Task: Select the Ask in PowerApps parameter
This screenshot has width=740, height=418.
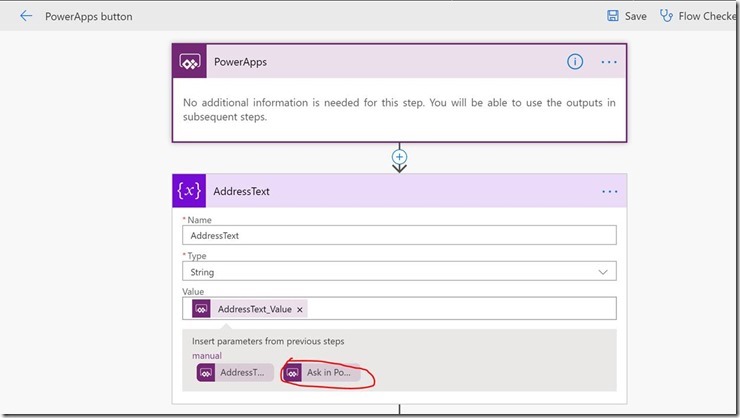Action: 322,373
